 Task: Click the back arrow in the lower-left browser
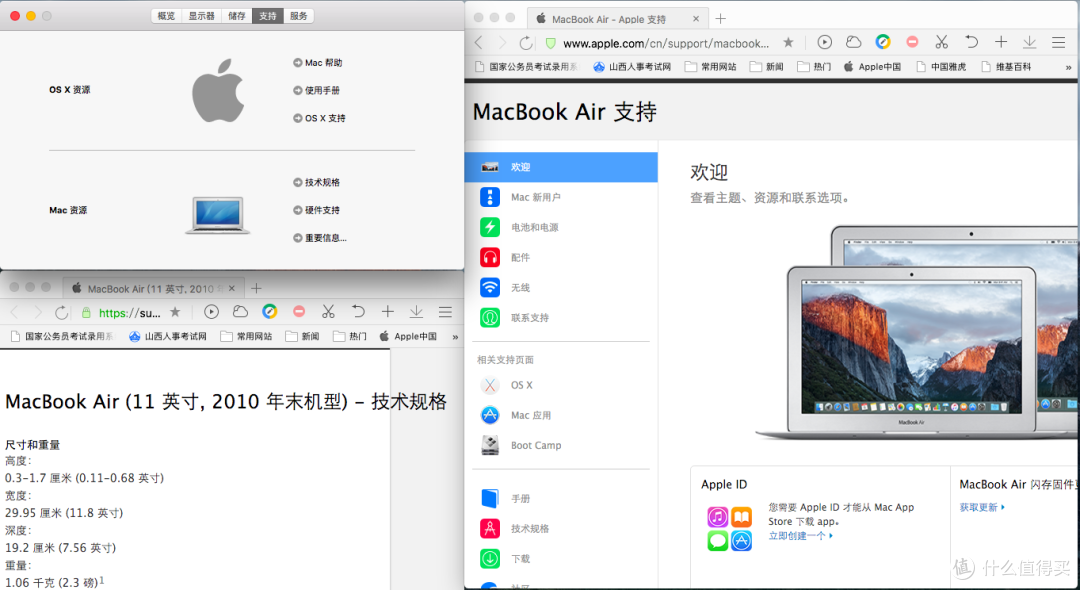pos(14,313)
